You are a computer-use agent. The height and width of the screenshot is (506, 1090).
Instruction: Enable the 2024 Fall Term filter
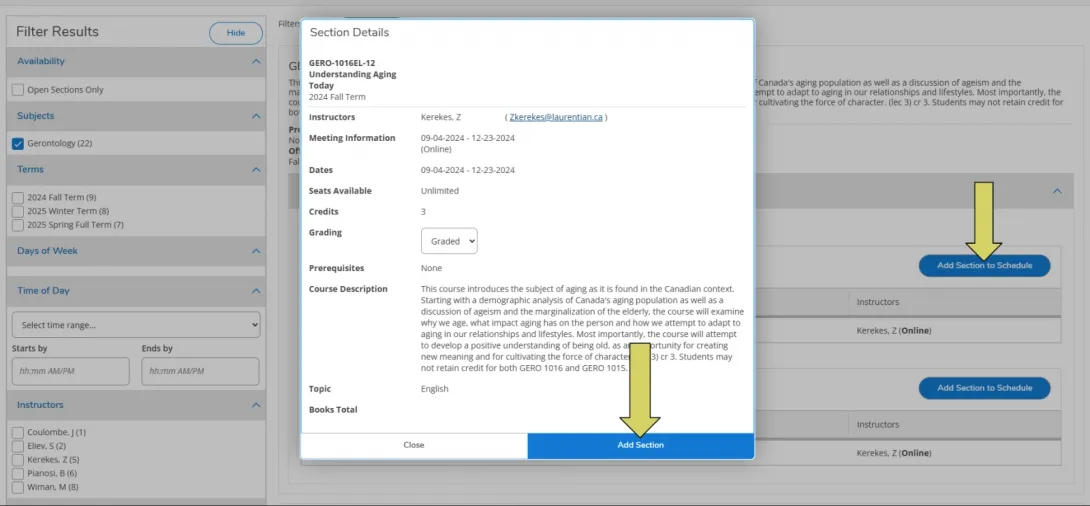click(x=18, y=198)
